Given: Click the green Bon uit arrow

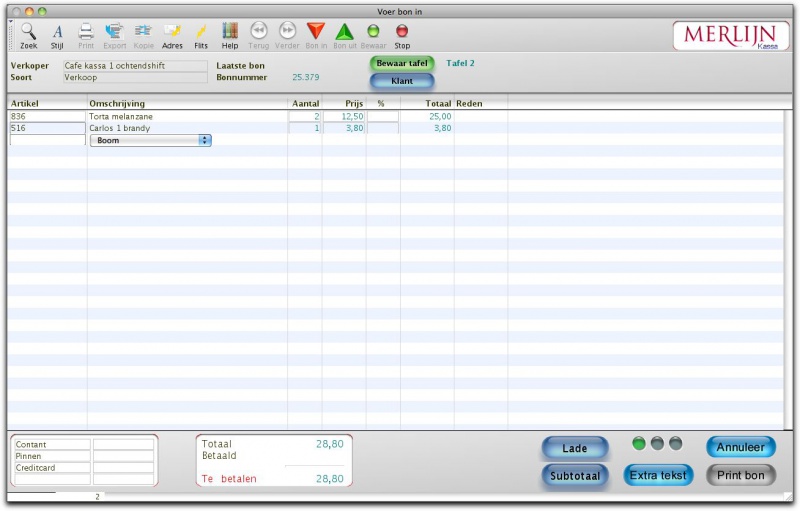Looking at the screenshot, I should (x=345, y=32).
